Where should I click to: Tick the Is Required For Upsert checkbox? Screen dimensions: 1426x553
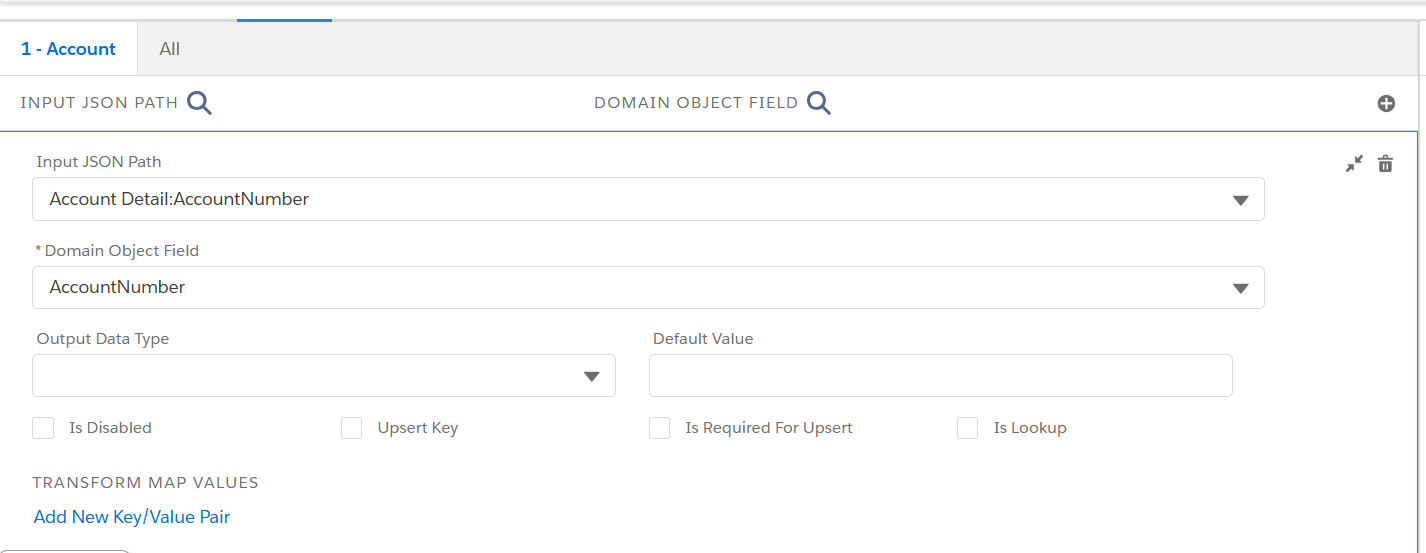tap(659, 428)
